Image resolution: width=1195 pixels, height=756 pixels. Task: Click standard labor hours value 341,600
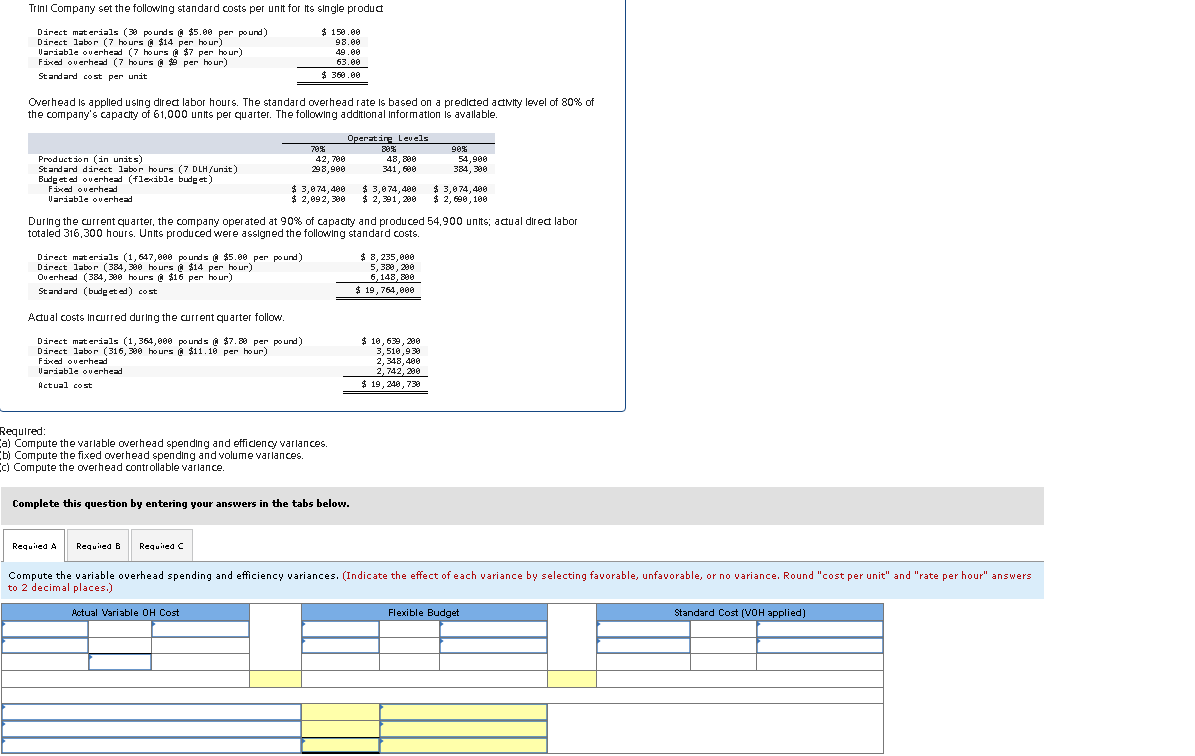[399, 169]
